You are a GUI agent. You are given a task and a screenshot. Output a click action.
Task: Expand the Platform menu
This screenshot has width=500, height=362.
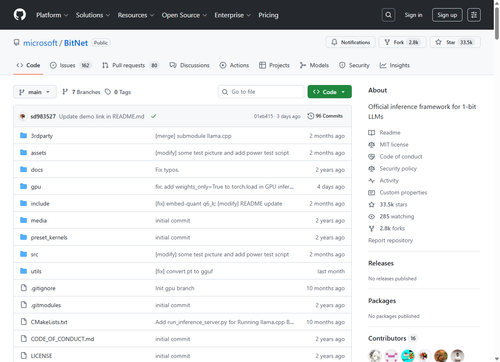pyautogui.click(x=52, y=15)
